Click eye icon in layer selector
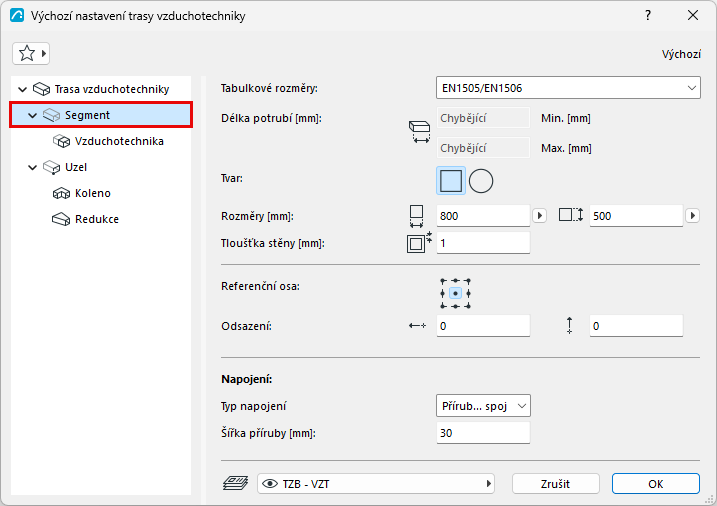 point(270,484)
